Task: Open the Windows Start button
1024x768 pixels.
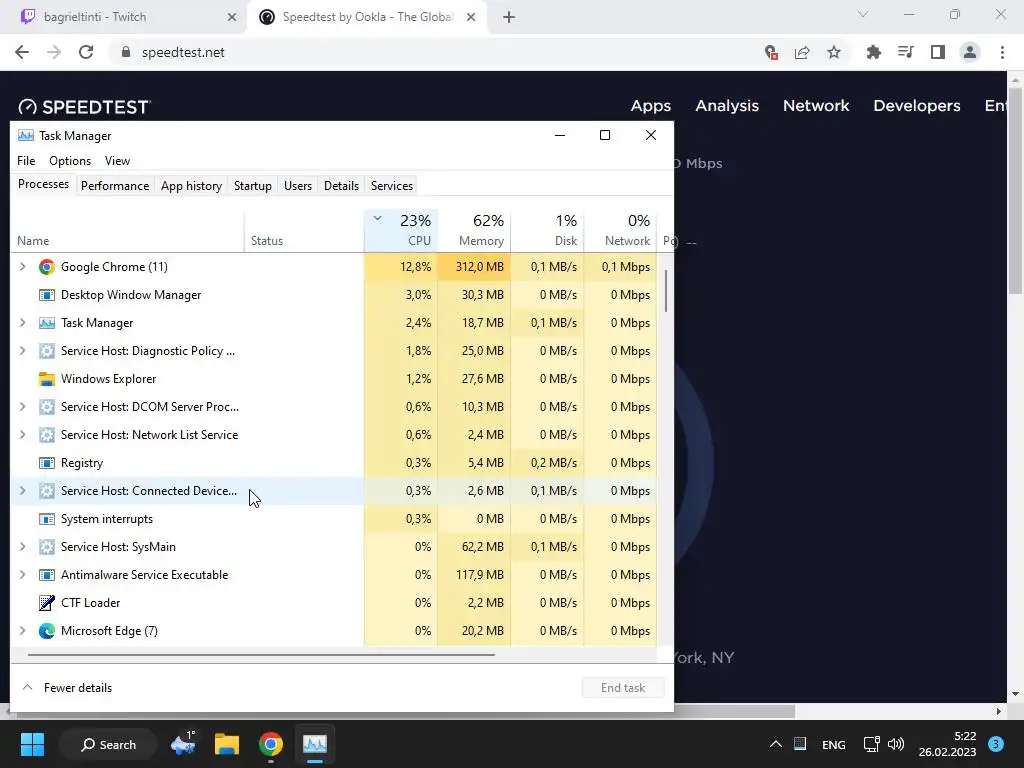Action: tap(32, 744)
